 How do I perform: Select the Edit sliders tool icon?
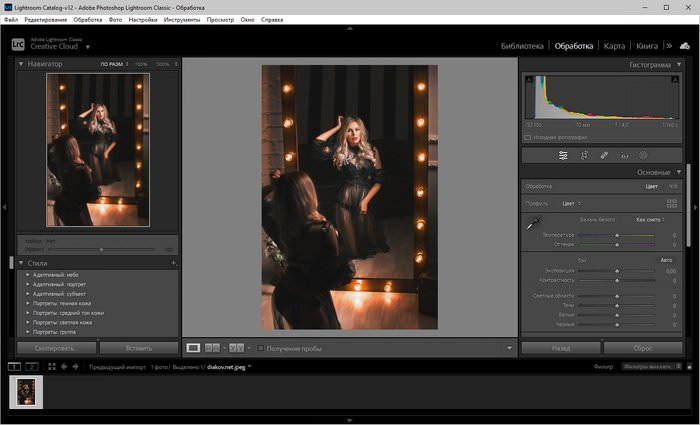point(563,155)
